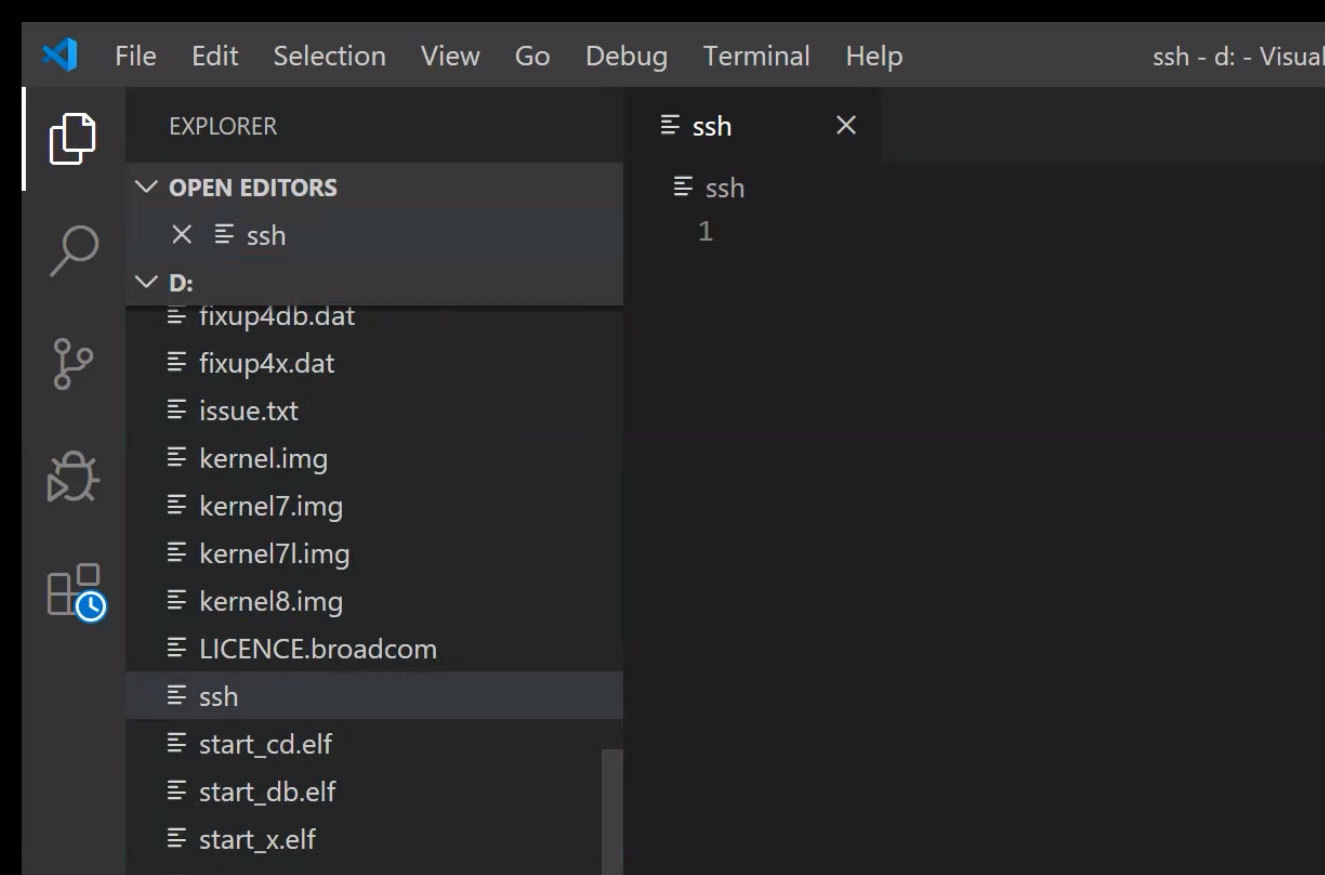Open the Debug menu

[626, 56]
